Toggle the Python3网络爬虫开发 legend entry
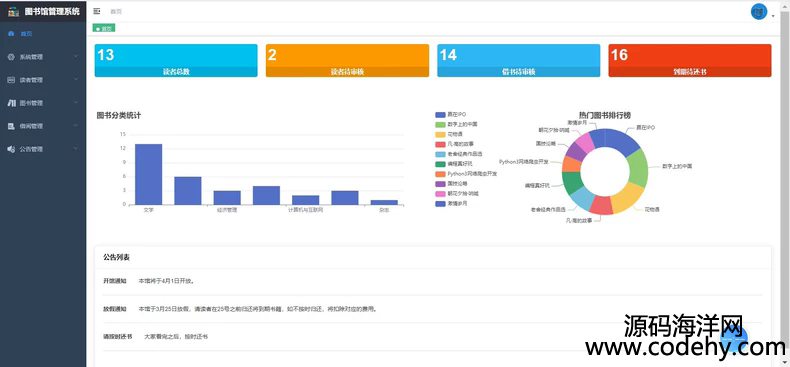This screenshot has height=367, width=790. tap(466, 173)
